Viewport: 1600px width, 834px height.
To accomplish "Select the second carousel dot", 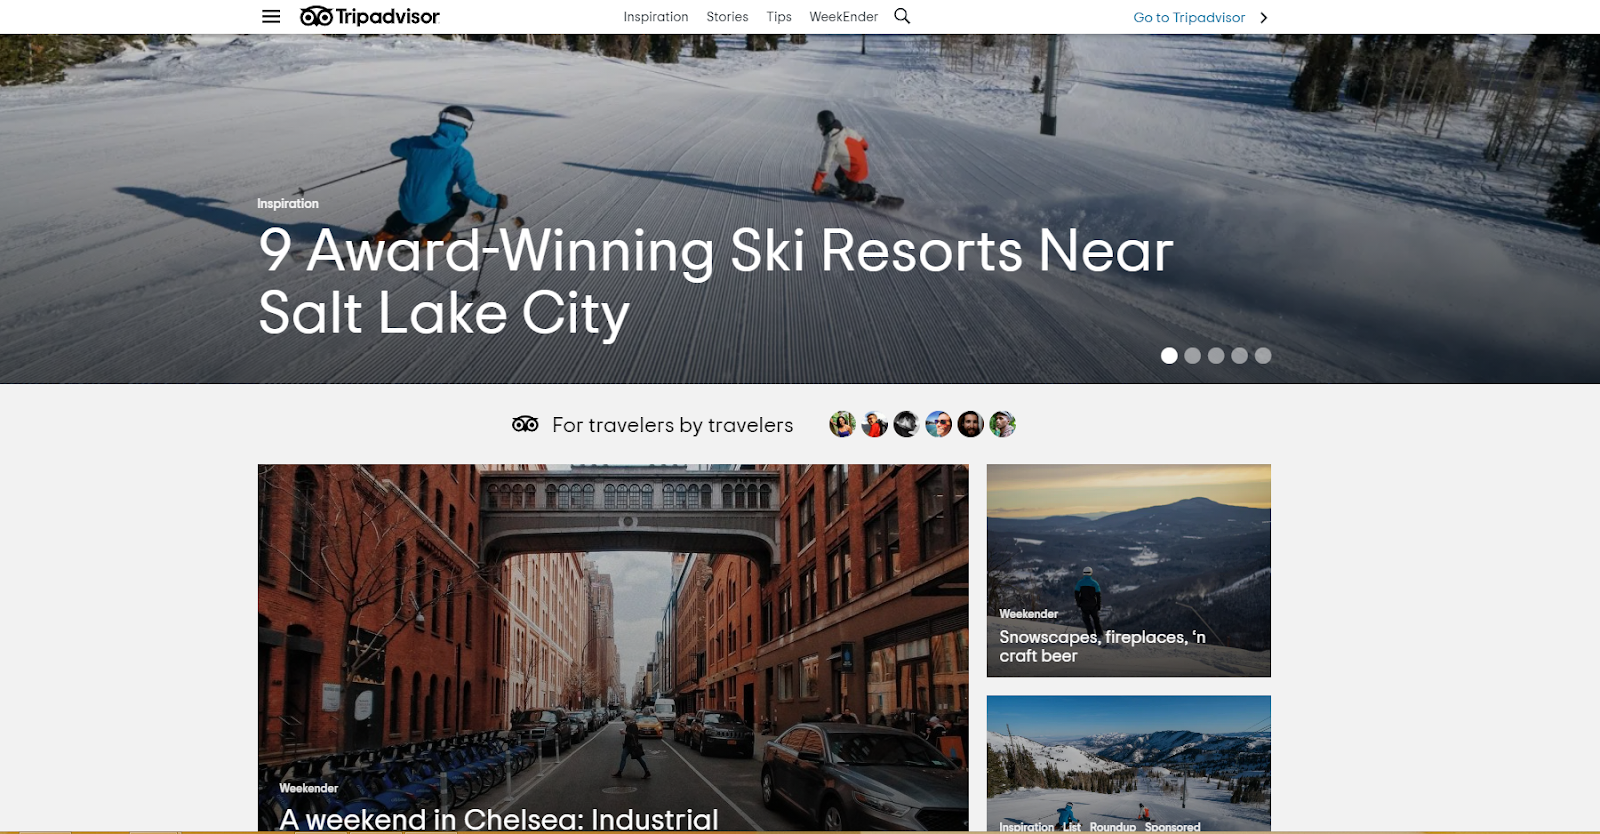I will pos(1192,355).
